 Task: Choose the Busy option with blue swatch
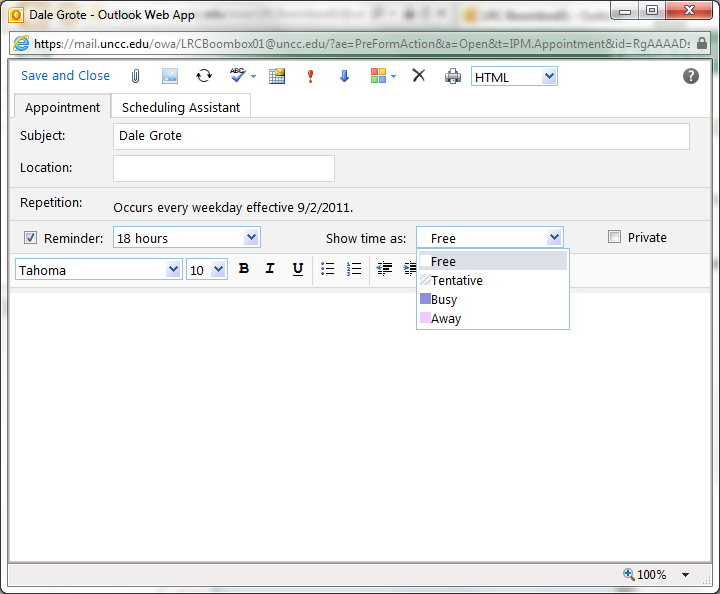pos(443,300)
